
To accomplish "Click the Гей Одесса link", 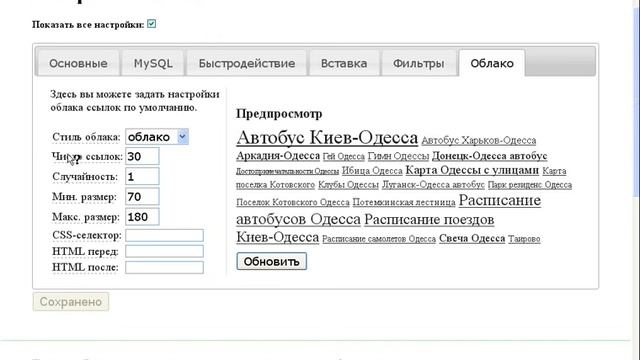I will click(343, 156).
